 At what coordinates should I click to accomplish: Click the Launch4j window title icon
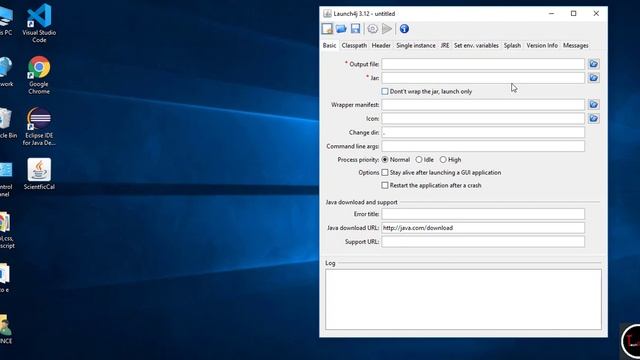pos(327,13)
